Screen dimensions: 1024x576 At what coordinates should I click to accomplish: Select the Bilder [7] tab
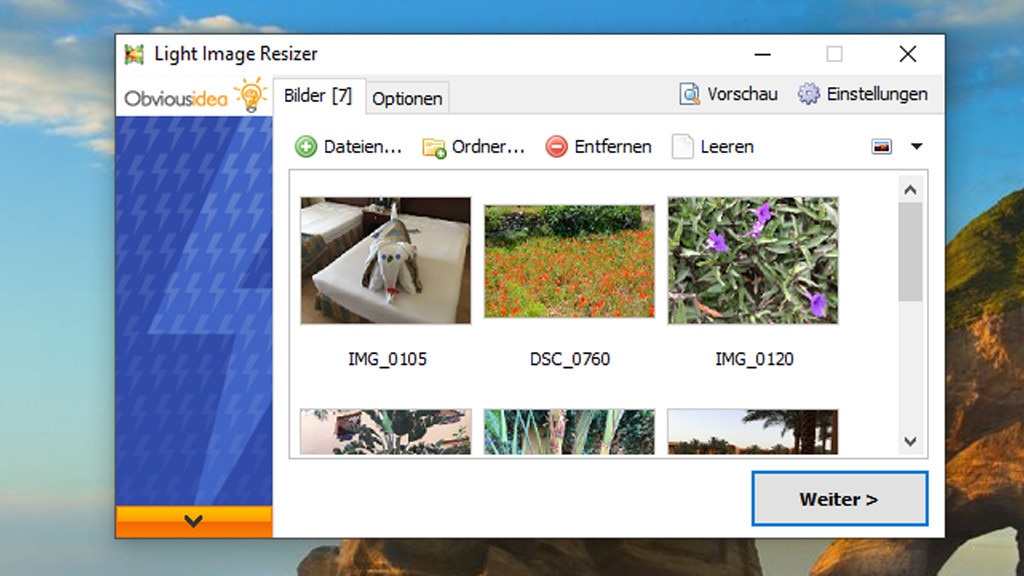(x=318, y=95)
